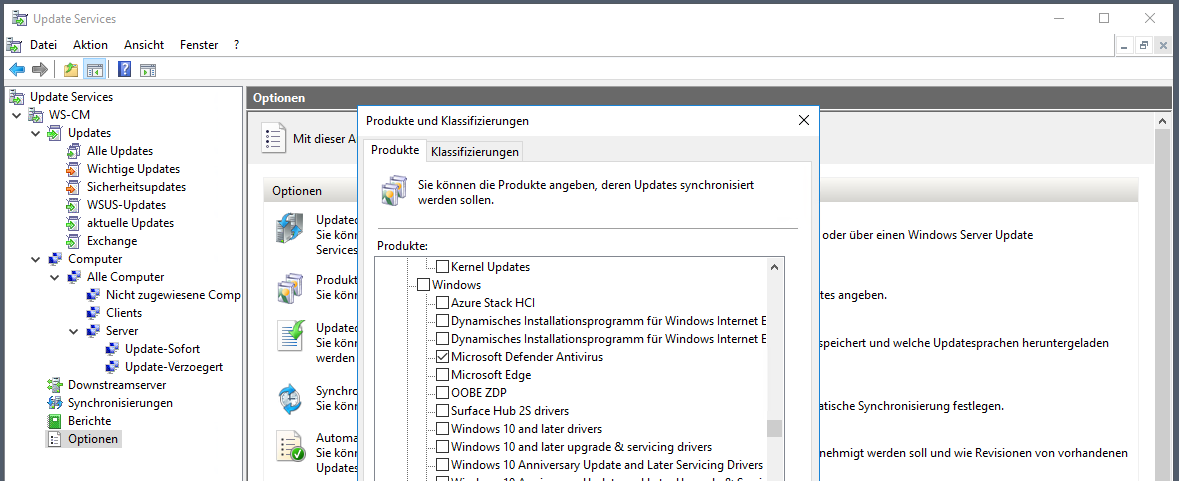Uncheck Microsoft Defender Antivirus checkbox
The height and width of the screenshot is (481, 1179).
(442, 357)
